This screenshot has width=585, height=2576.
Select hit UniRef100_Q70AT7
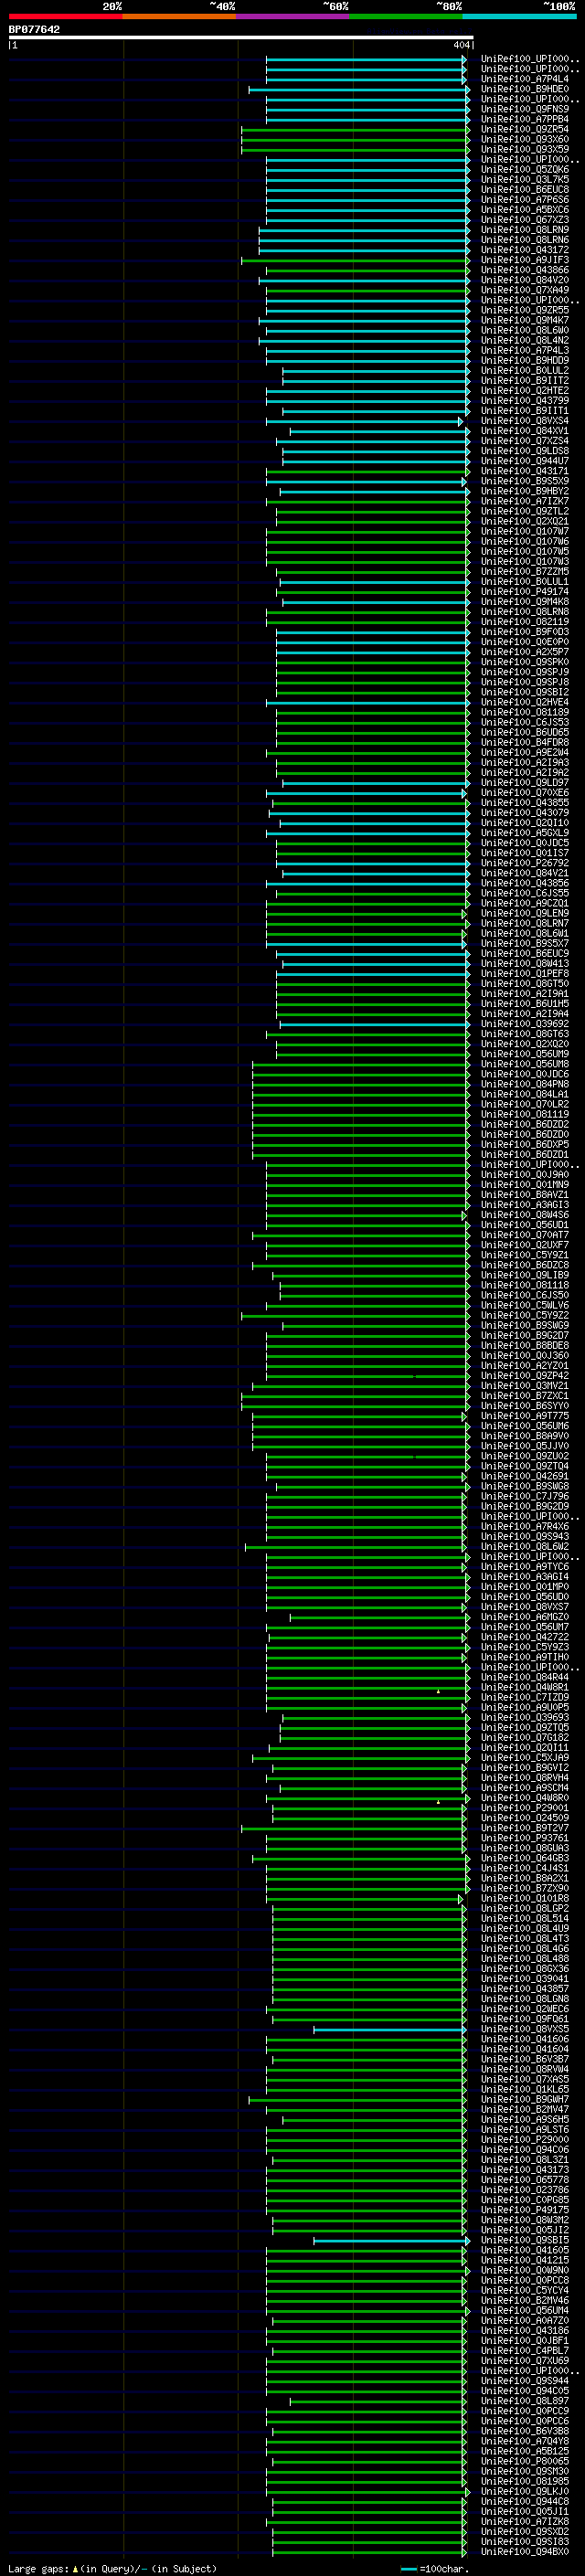(524, 1235)
